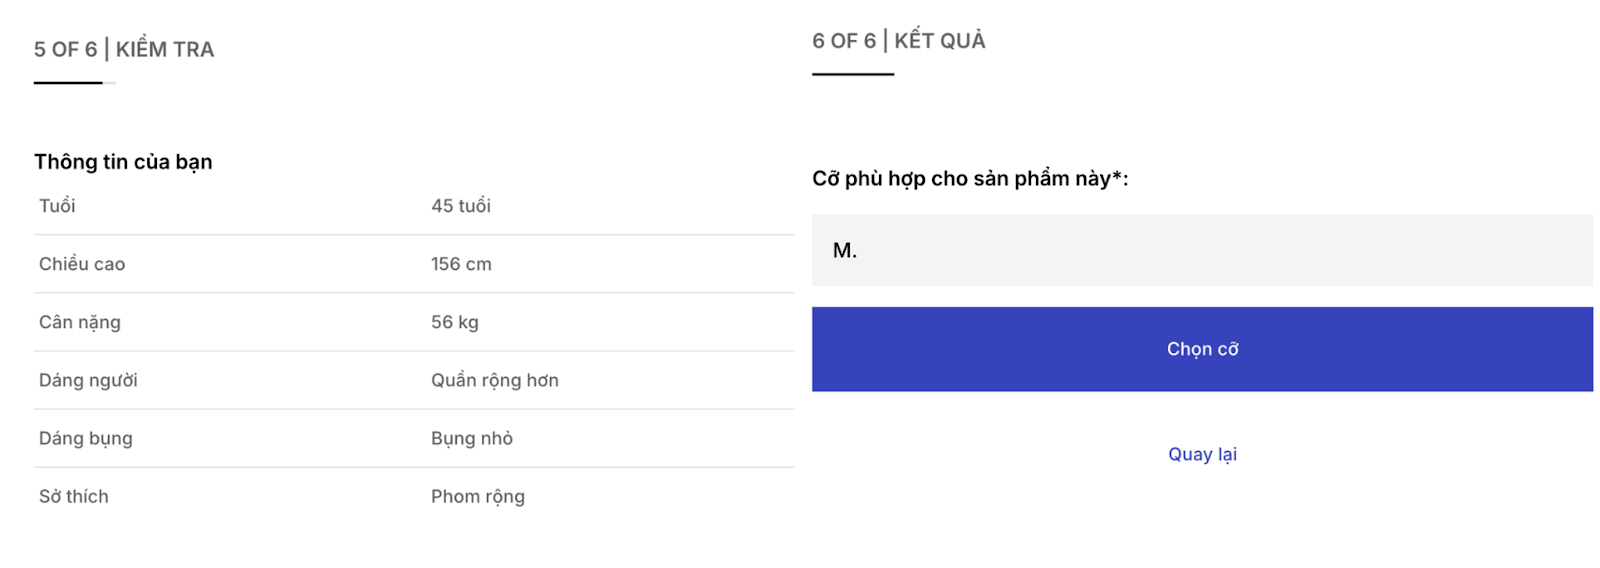Click the "Cân nặng" row label
1600x568 pixels.
coord(80,322)
